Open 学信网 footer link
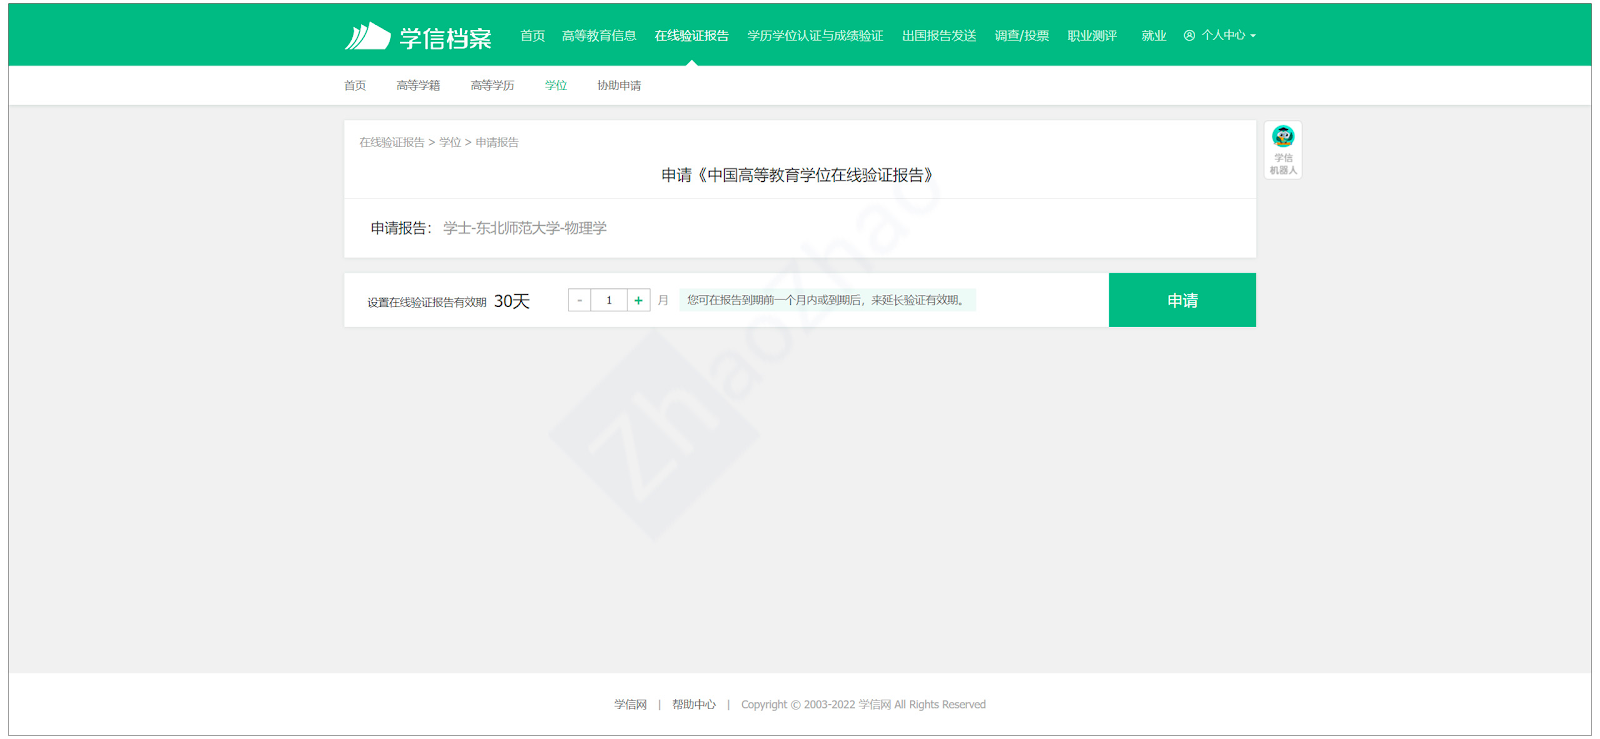1600x739 pixels. (x=630, y=704)
